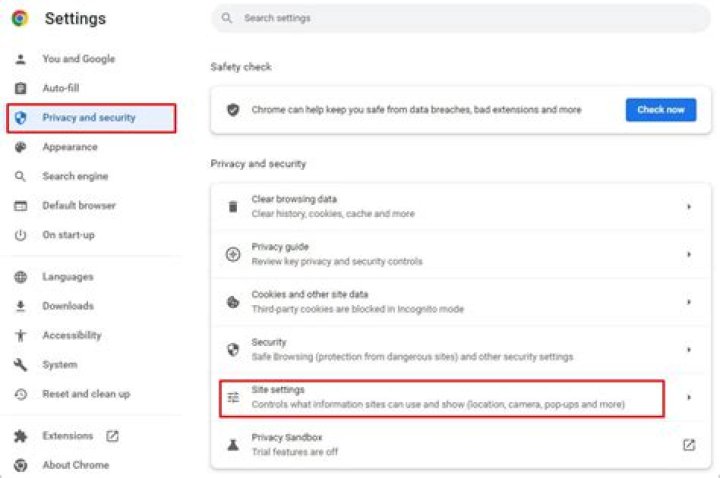
Task: Click the Auto-fill clipboard icon
Action: click(x=20, y=88)
